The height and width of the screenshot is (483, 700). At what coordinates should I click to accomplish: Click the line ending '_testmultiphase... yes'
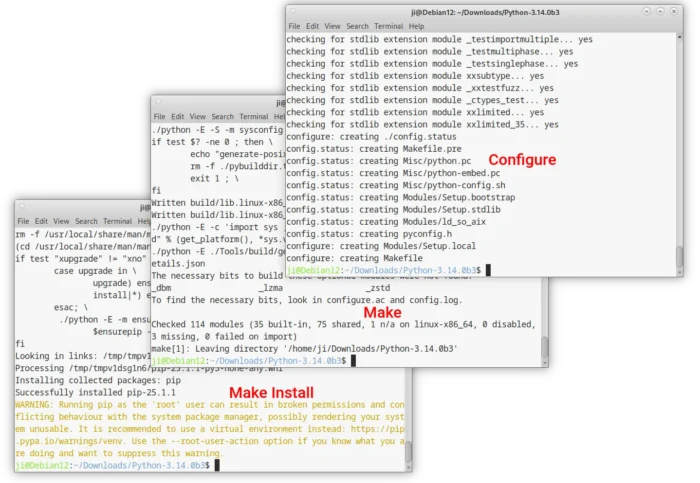click(429, 51)
